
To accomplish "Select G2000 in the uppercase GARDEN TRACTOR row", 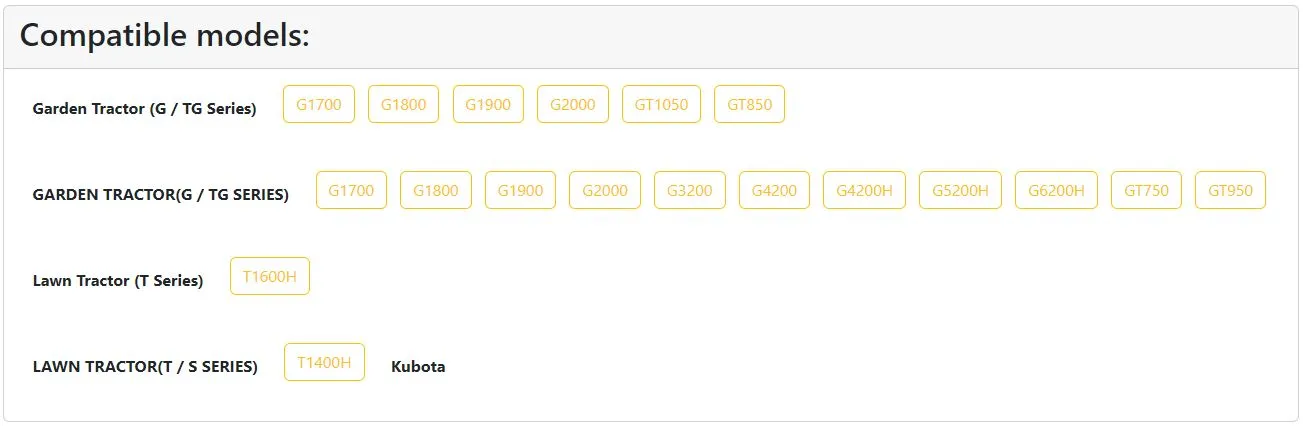I will 605,190.
